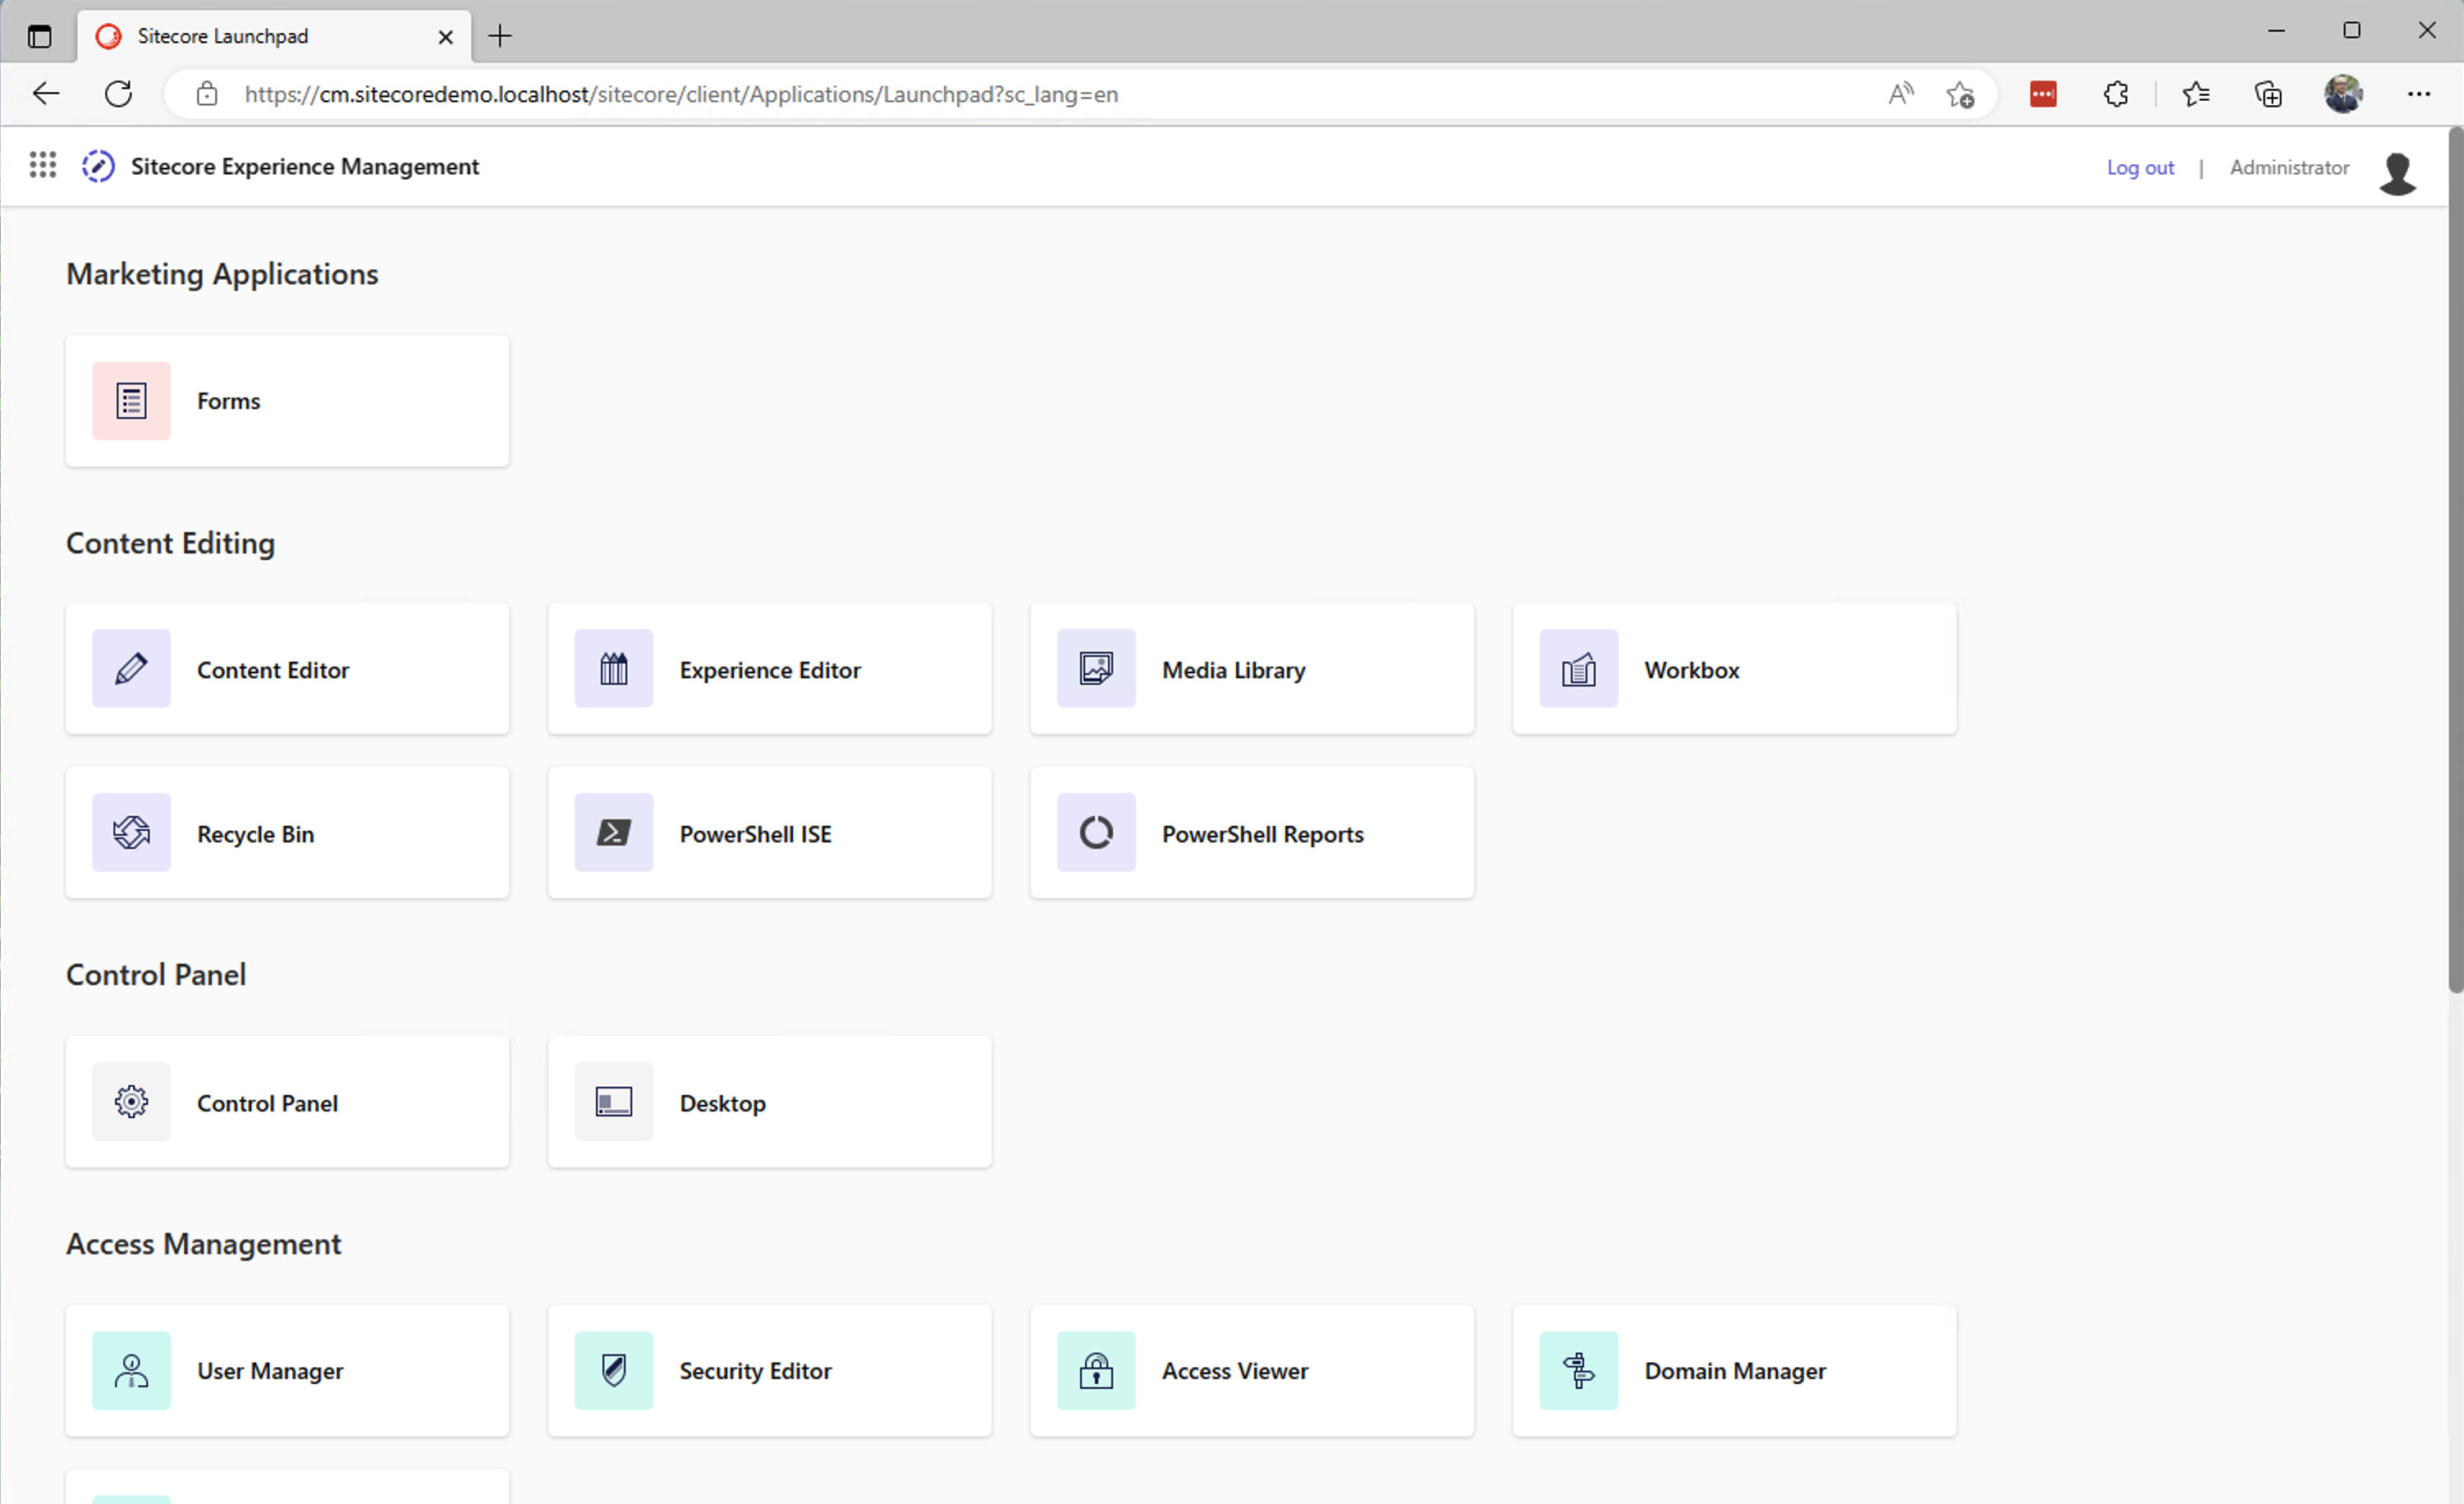Viewport: 2464px width, 1504px height.
Task: Open the Control Panel tile label
Action: [267, 1103]
